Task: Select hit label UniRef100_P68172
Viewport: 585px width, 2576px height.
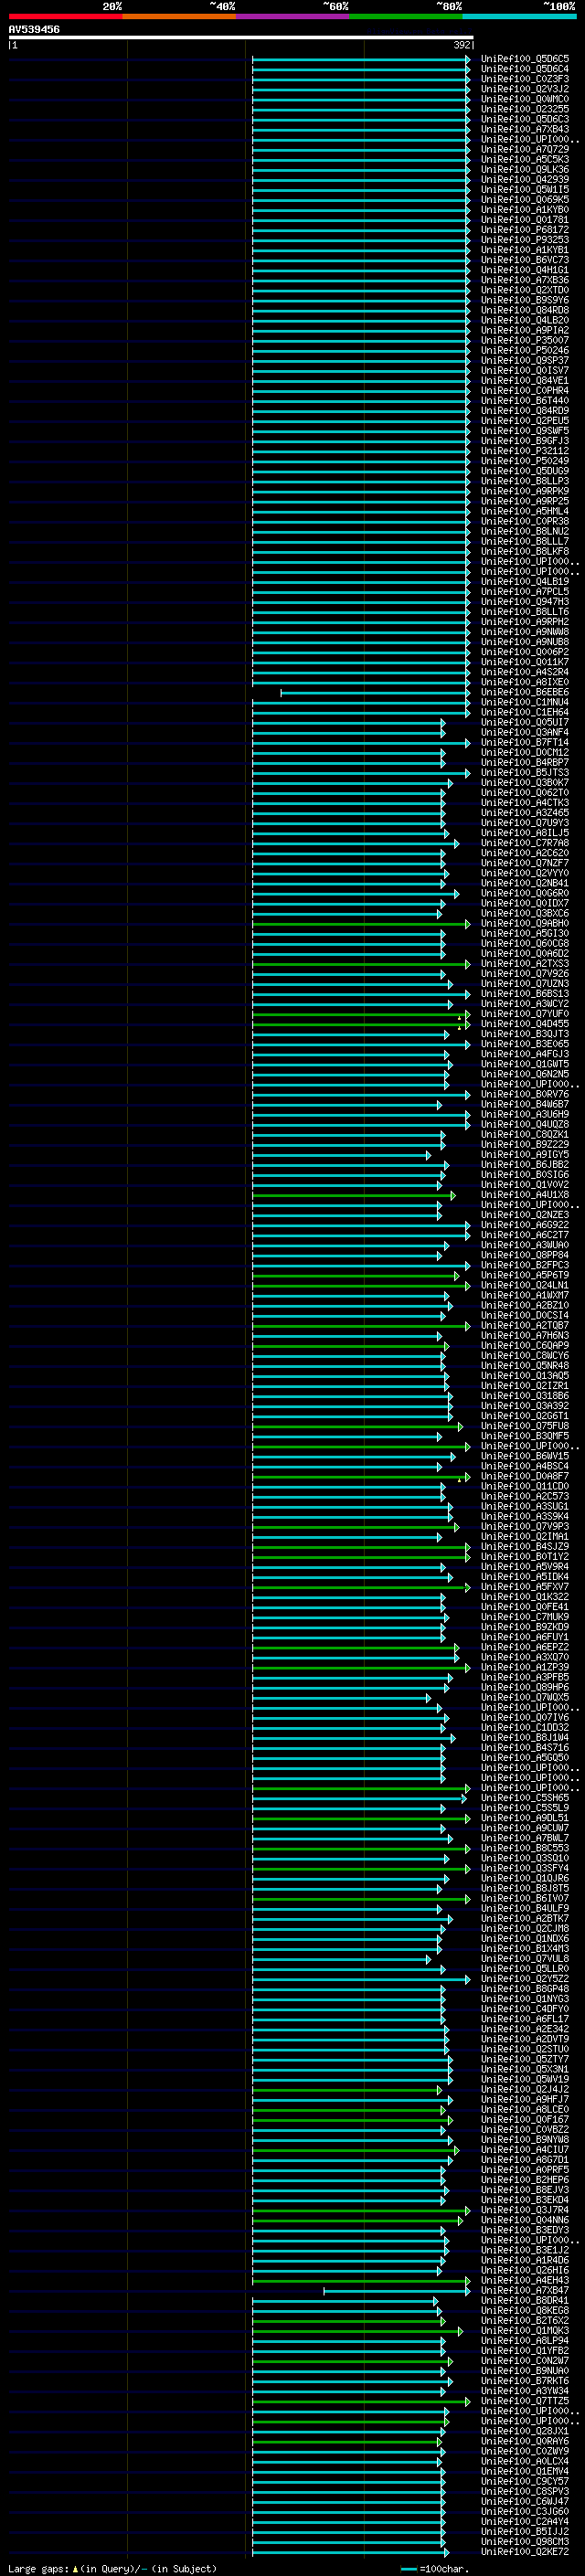Action: click(525, 230)
